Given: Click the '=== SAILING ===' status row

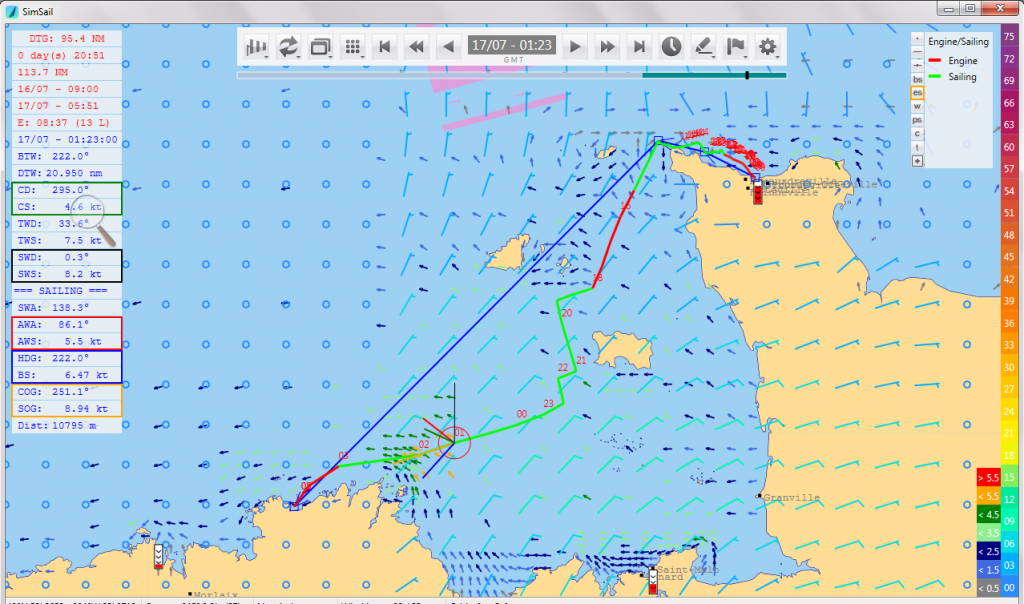Looking at the screenshot, I should click(67, 291).
